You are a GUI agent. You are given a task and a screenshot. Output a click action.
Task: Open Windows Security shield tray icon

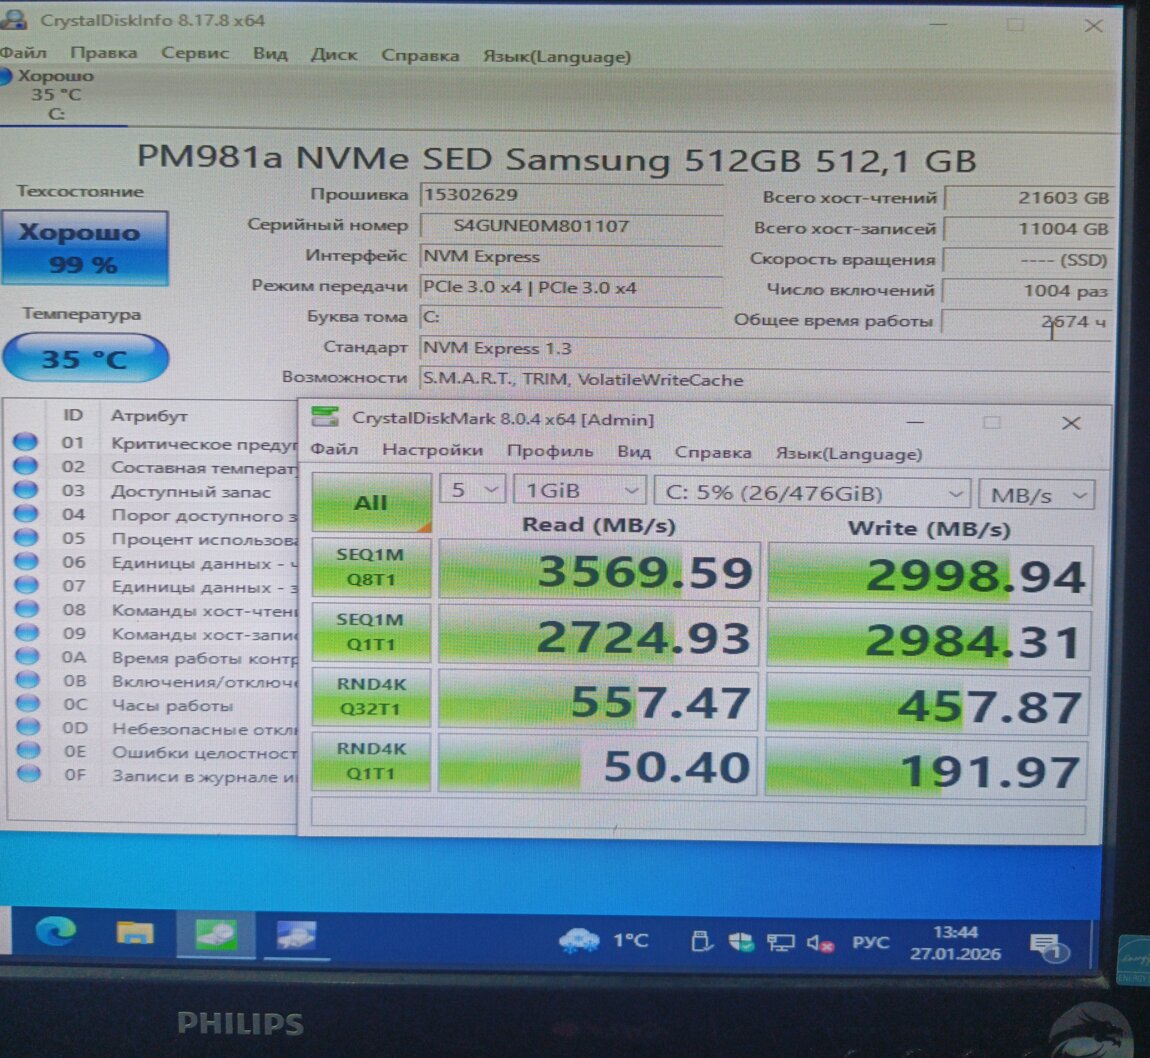[741, 942]
